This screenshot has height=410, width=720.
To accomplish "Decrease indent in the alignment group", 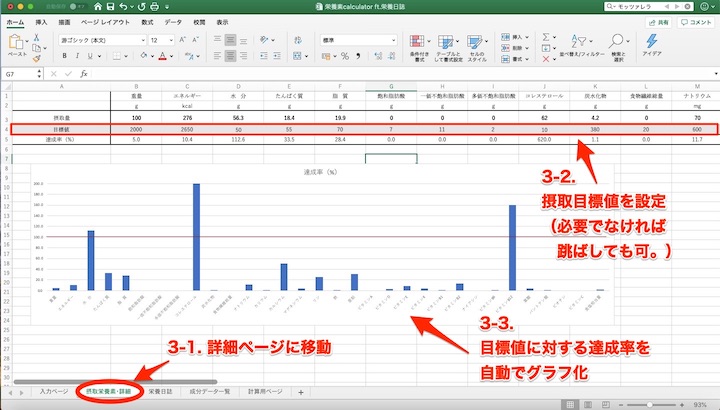I will pyautogui.click(x=264, y=56).
